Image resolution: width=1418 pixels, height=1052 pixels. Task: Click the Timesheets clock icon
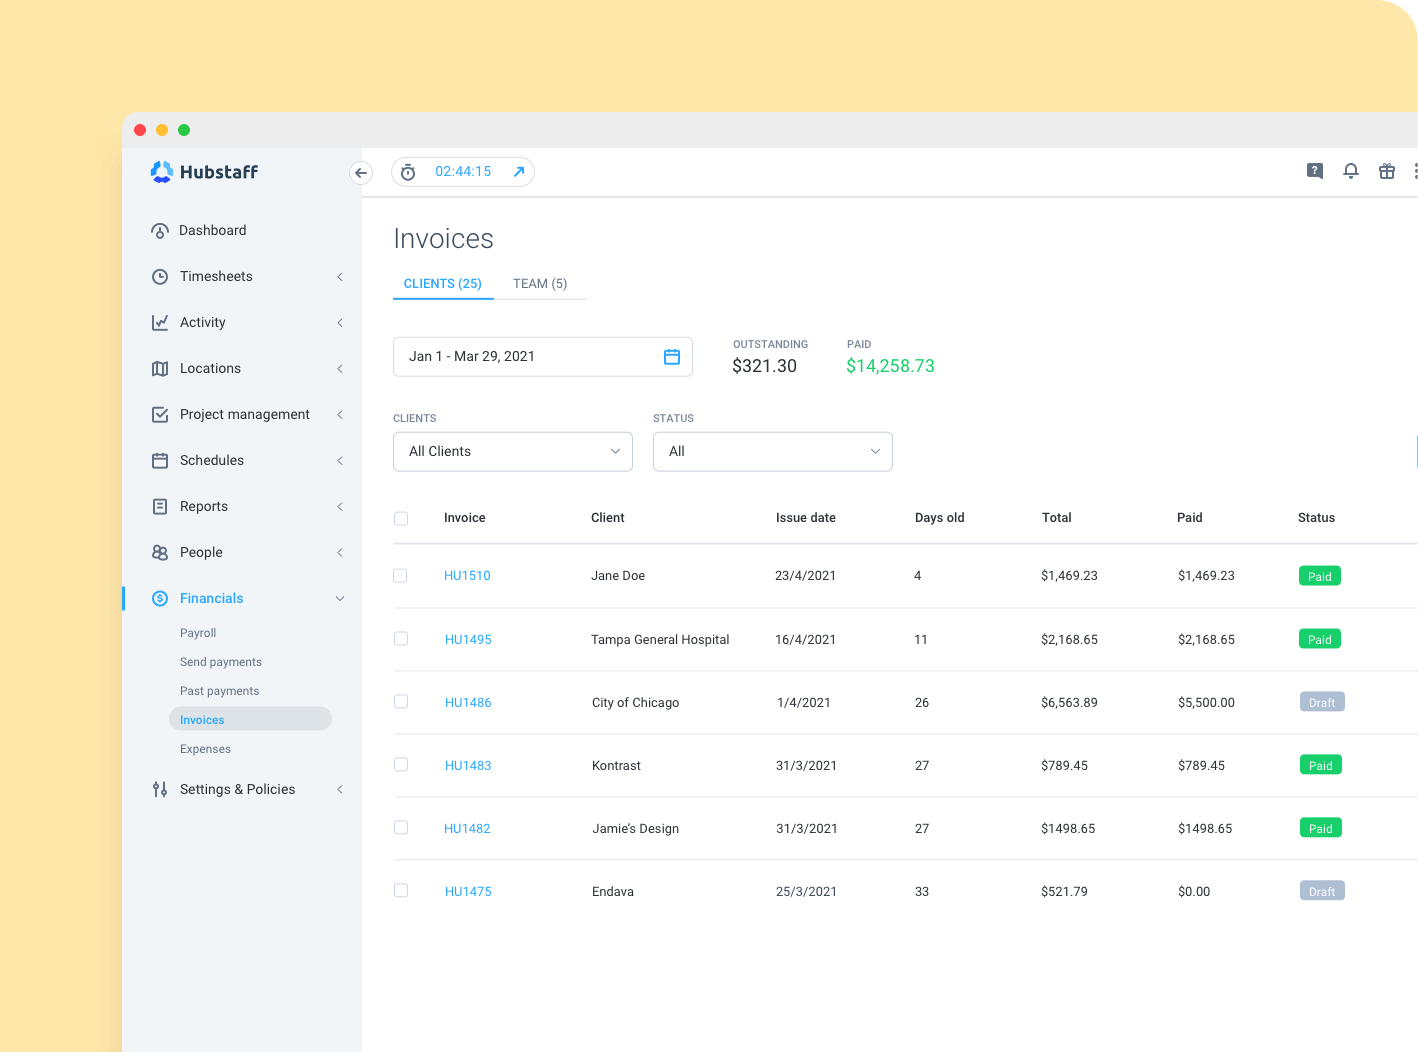160,277
